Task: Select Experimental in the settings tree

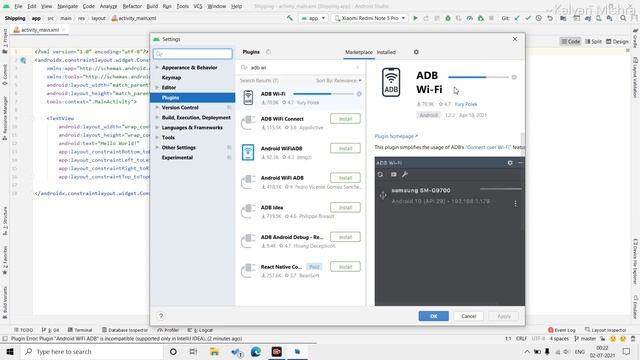Action: 177,158
